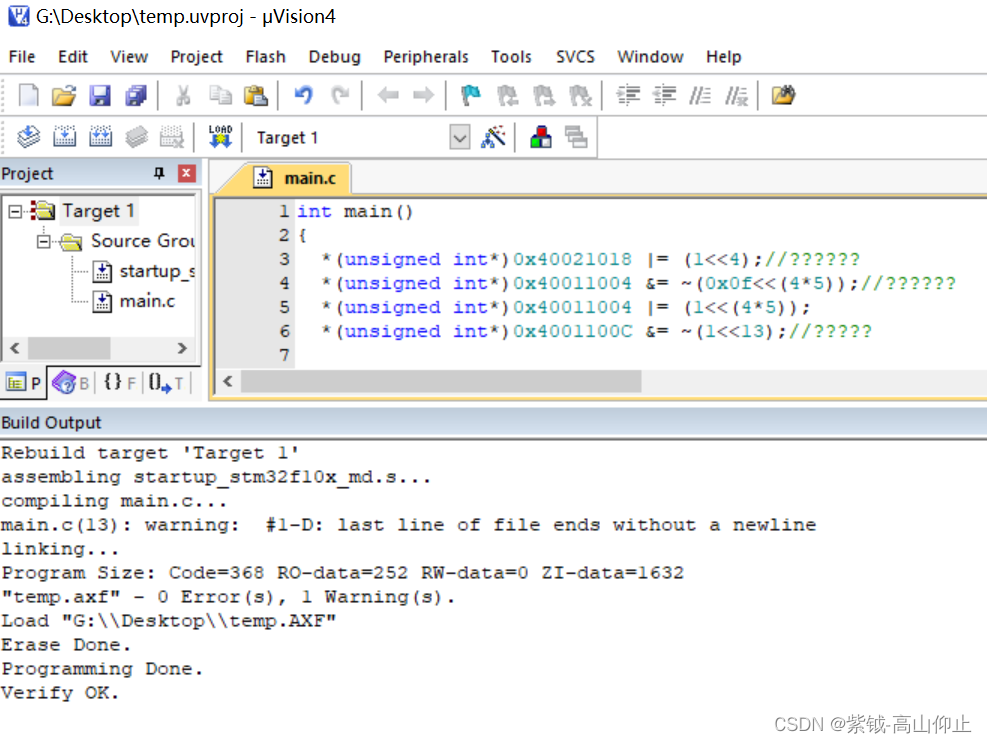The height and width of the screenshot is (743, 987).
Task: Toggle bookmark with the flag icon
Action: point(470,96)
